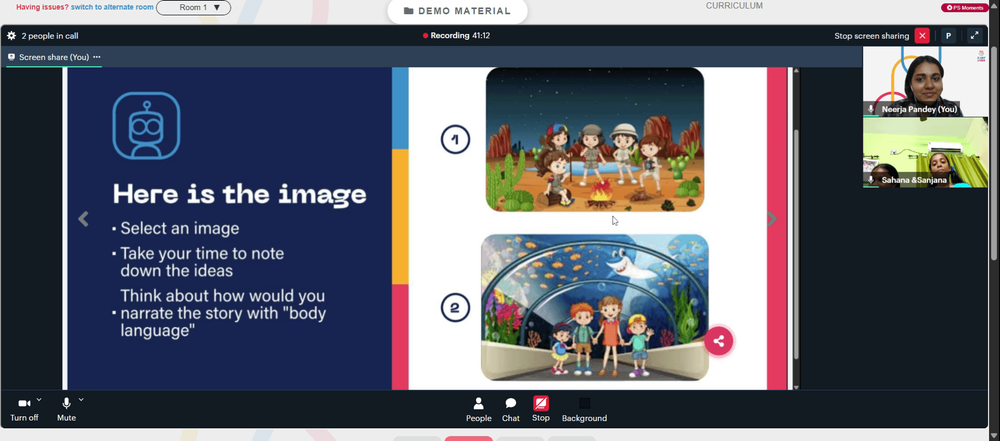This screenshot has width=1000, height=441.
Task: Click the Recording indicator
Action: [x=456, y=36]
